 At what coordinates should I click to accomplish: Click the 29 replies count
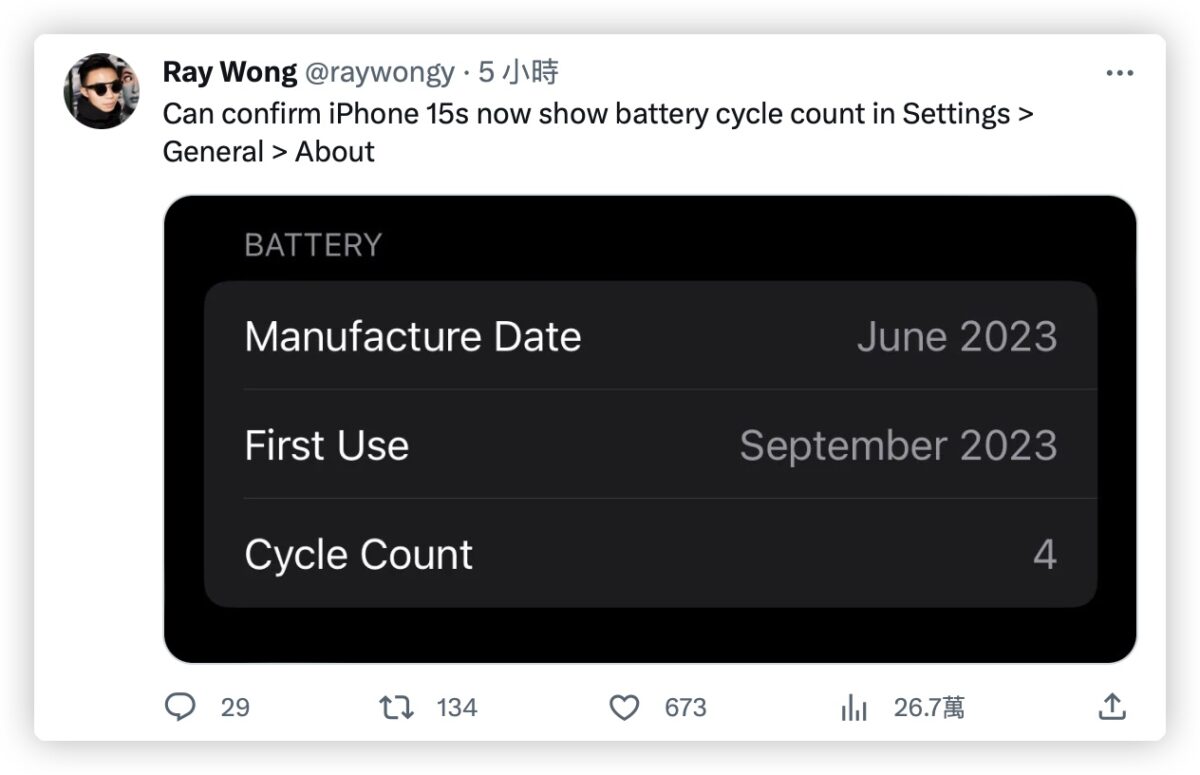click(235, 708)
